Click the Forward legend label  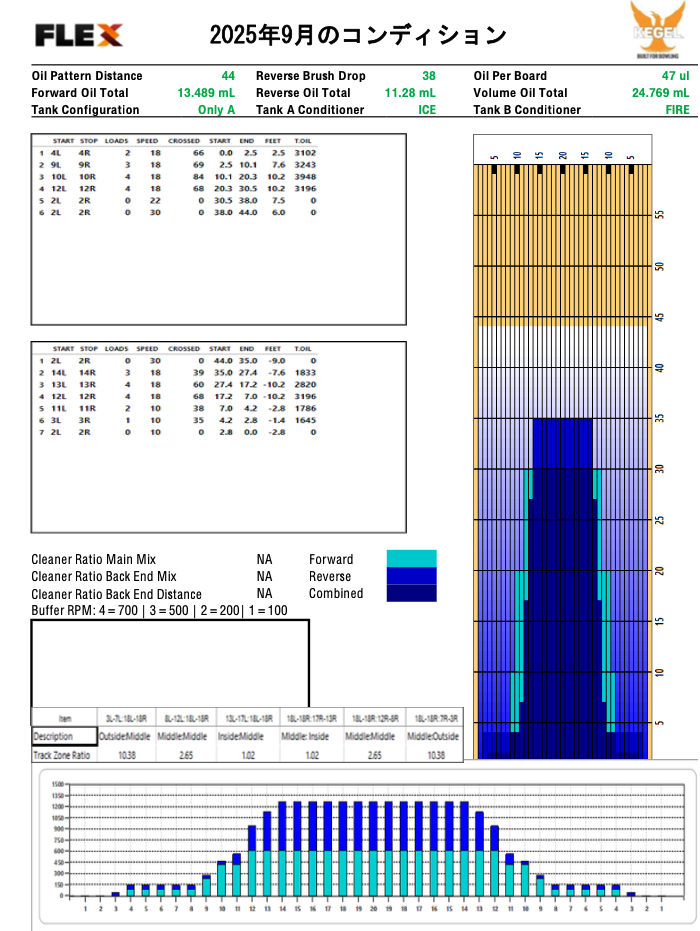331,559
